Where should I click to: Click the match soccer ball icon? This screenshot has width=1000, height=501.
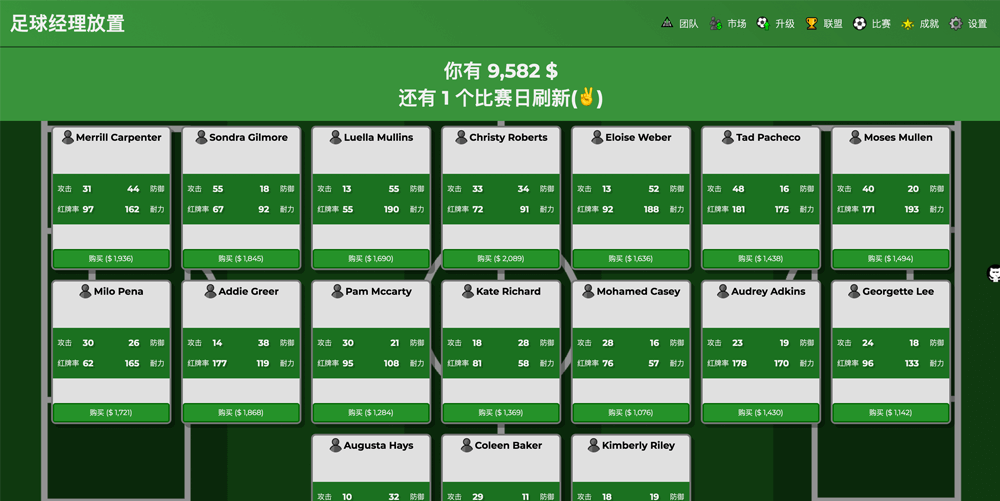(x=860, y=24)
